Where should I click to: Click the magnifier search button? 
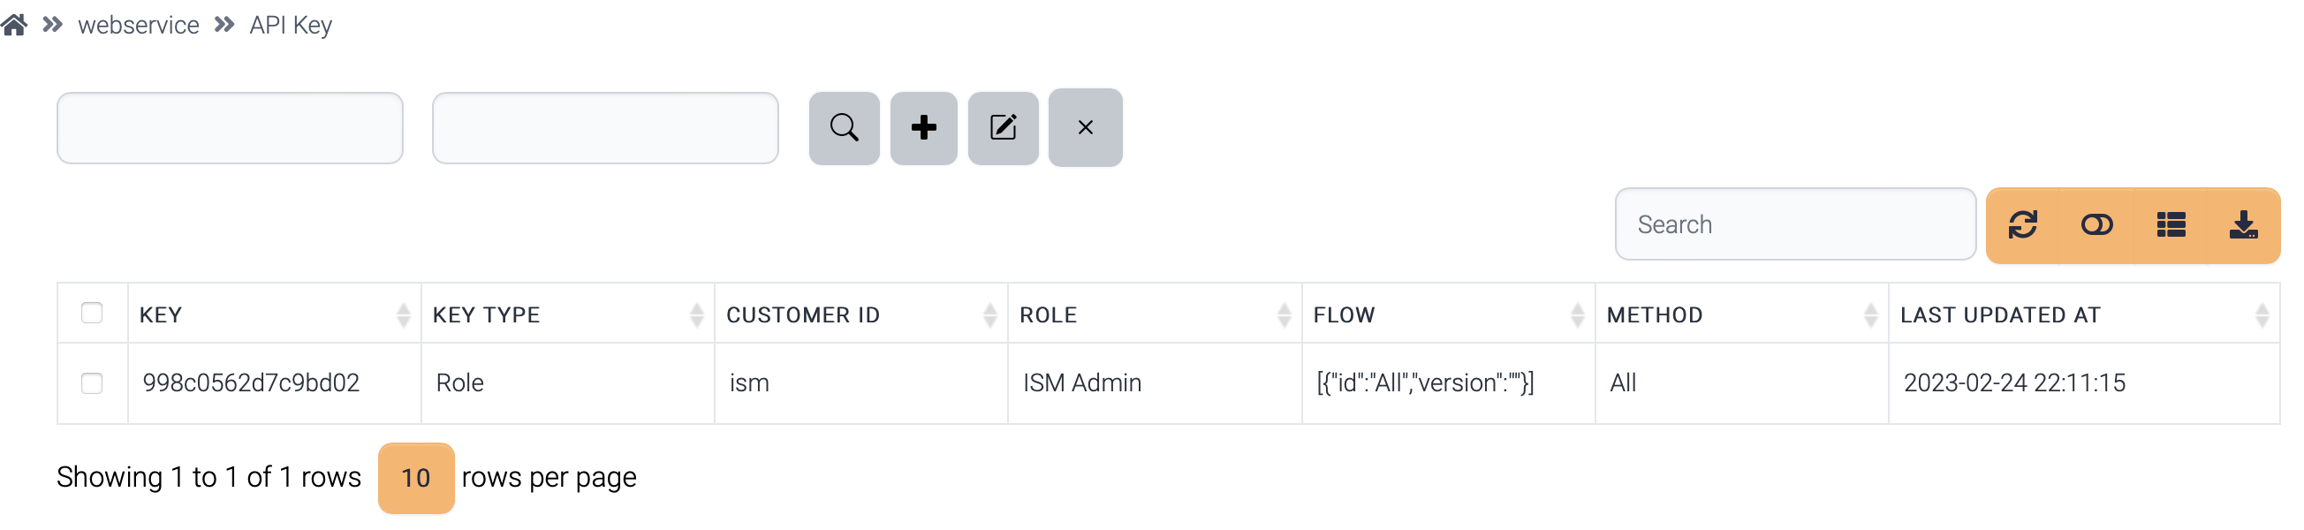[x=844, y=128]
